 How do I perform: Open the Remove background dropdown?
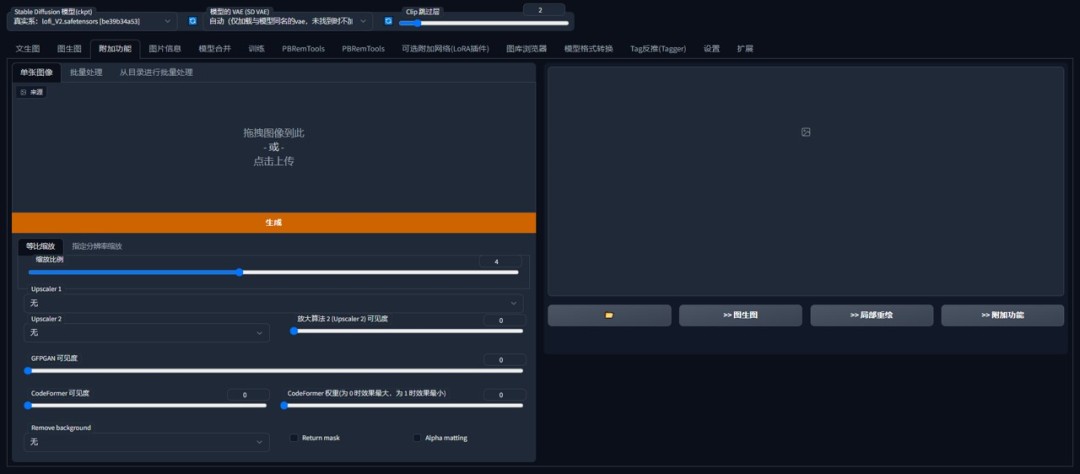point(147,442)
